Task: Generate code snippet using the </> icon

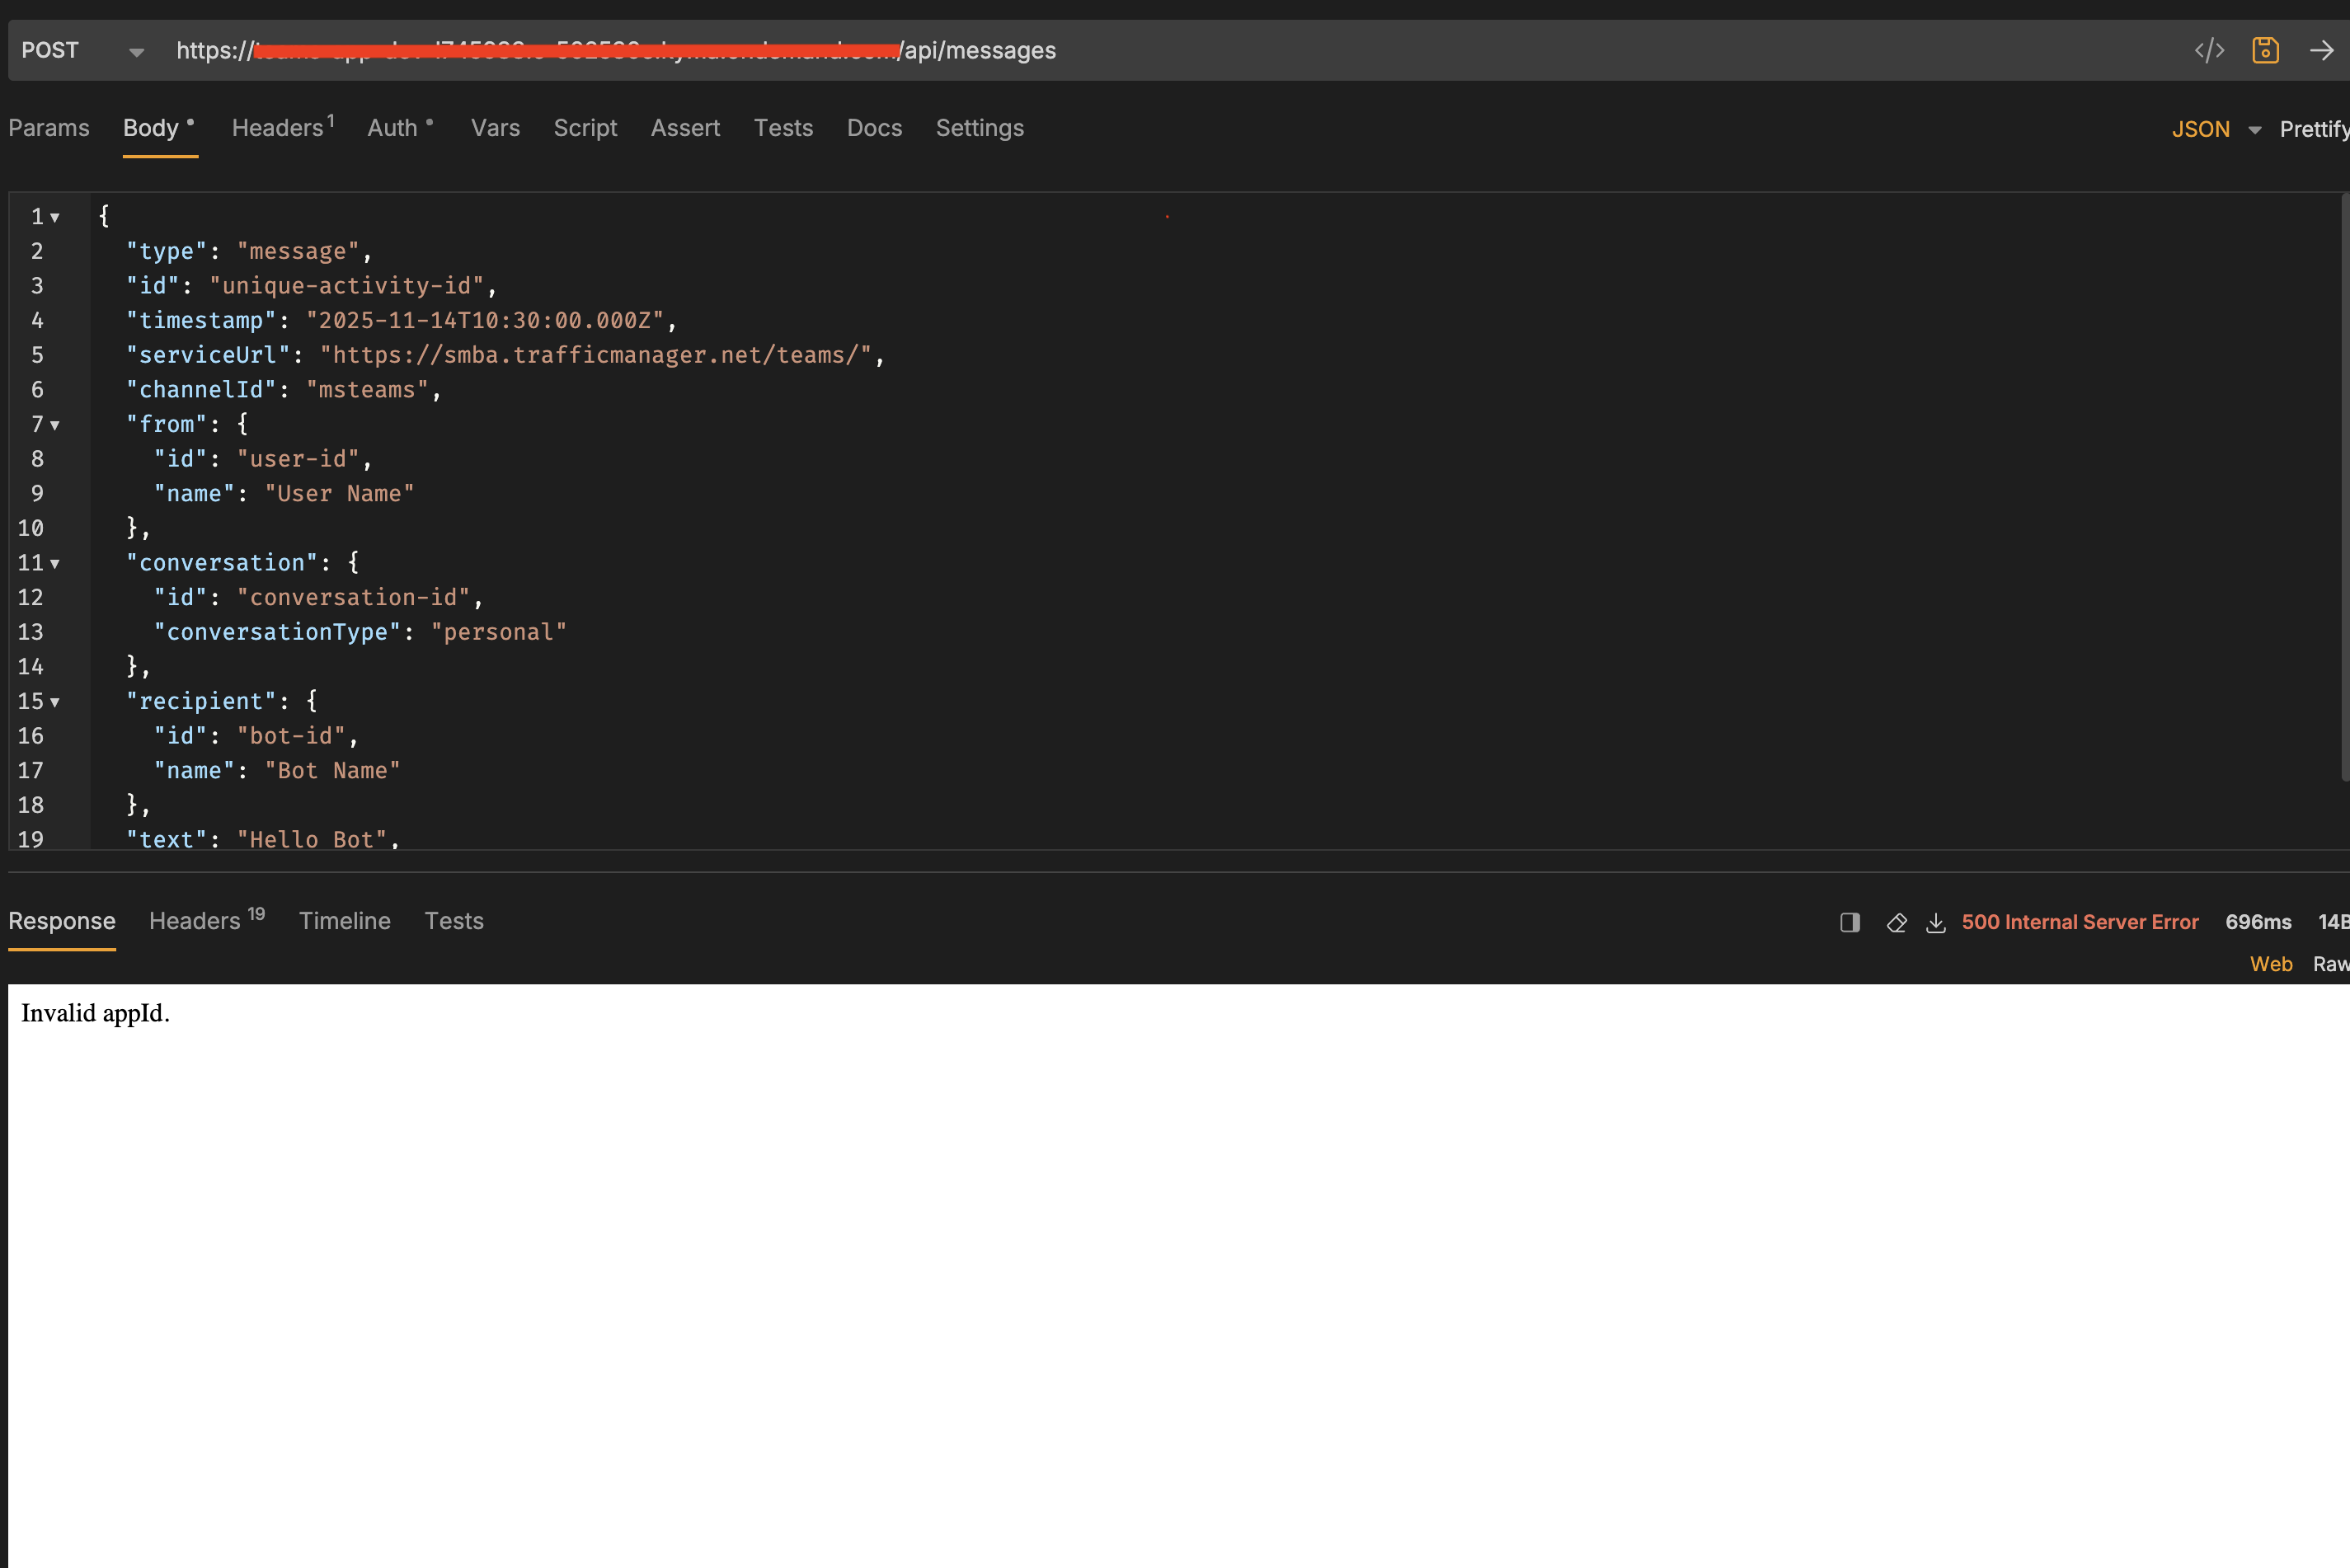Action: click(x=2211, y=49)
